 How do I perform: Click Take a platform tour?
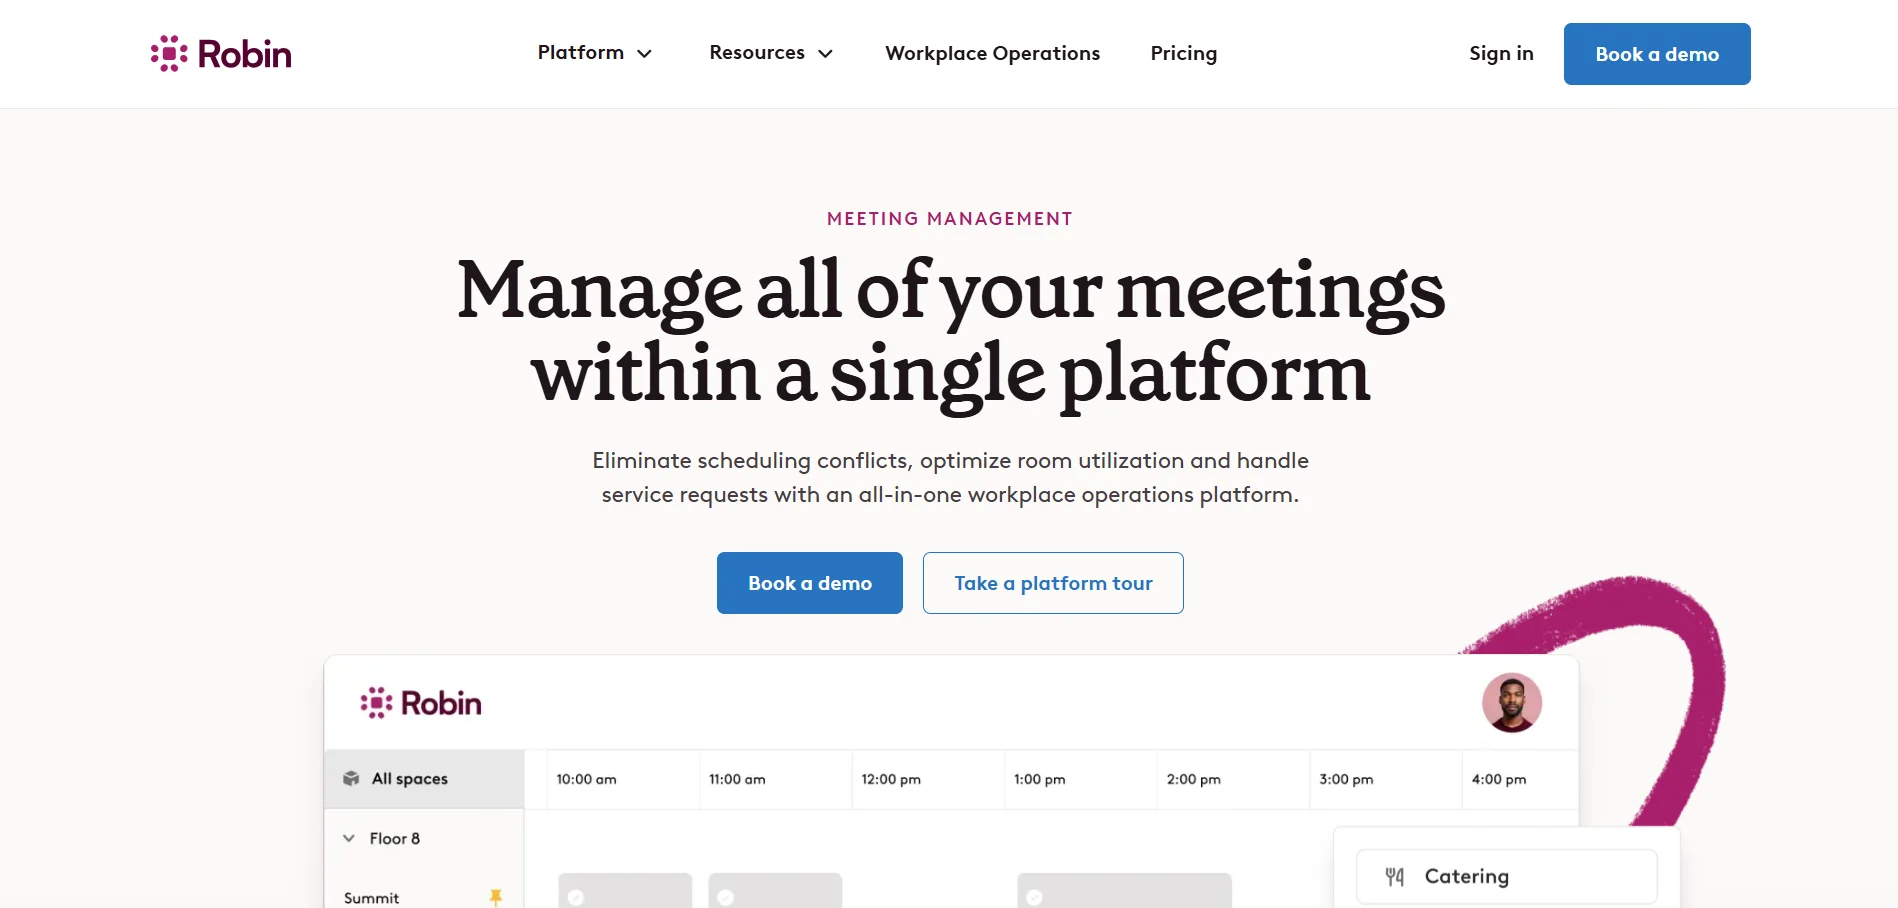[1052, 583]
